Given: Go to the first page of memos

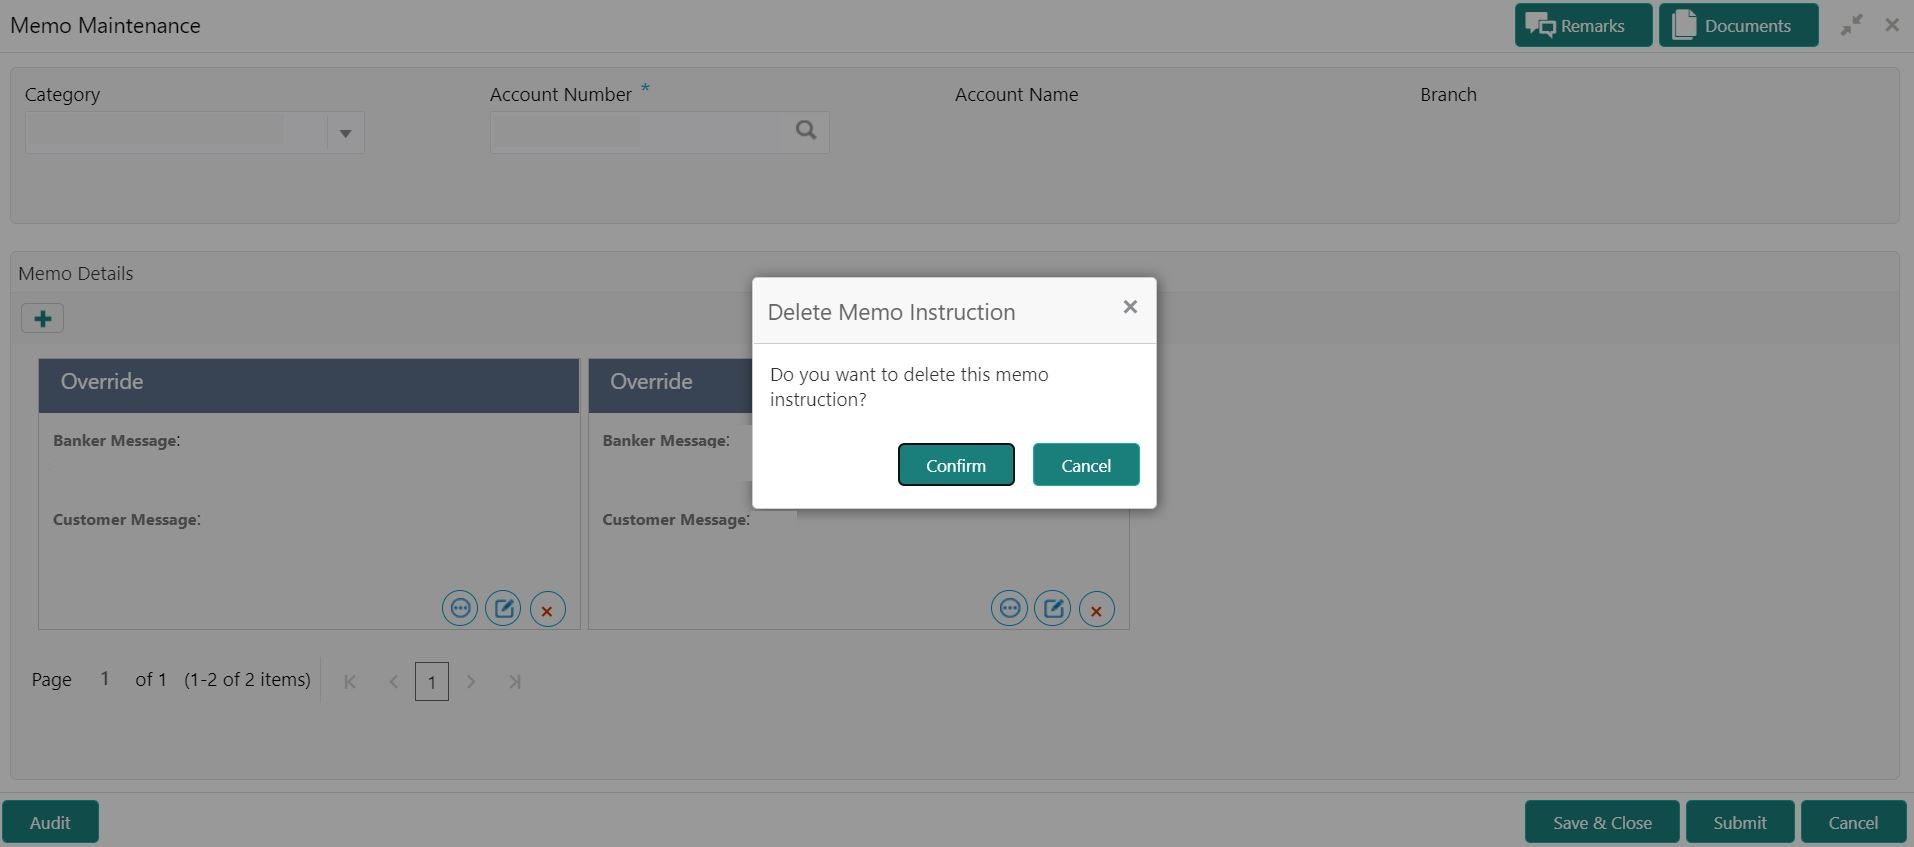Looking at the screenshot, I should (350, 682).
